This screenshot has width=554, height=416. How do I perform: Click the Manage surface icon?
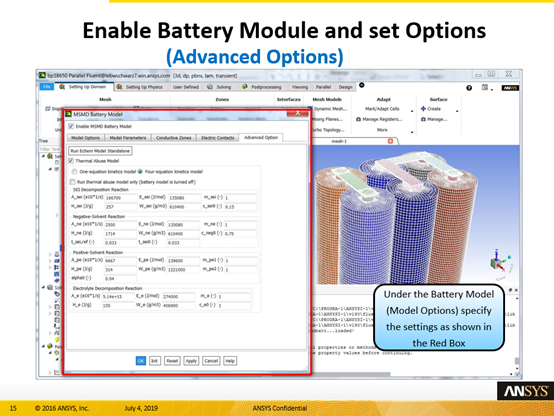pyautogui.click(x=423, y=119)
